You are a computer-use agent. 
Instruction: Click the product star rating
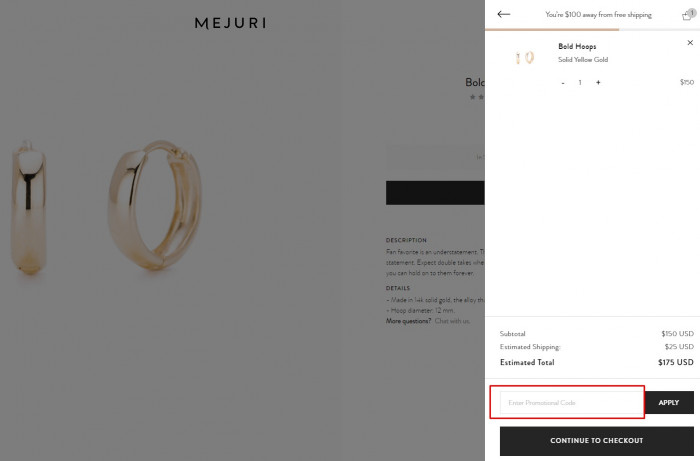(476, 97)
